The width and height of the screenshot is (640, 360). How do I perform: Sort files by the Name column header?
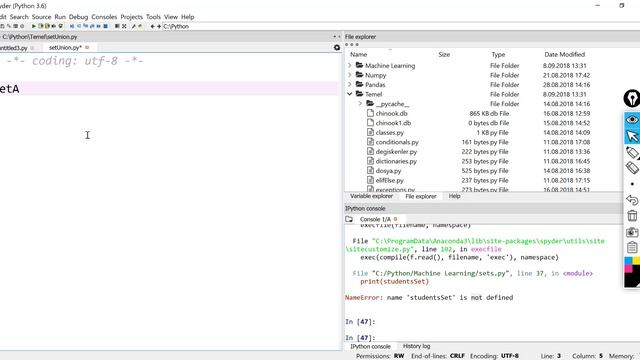click(358, 54)
